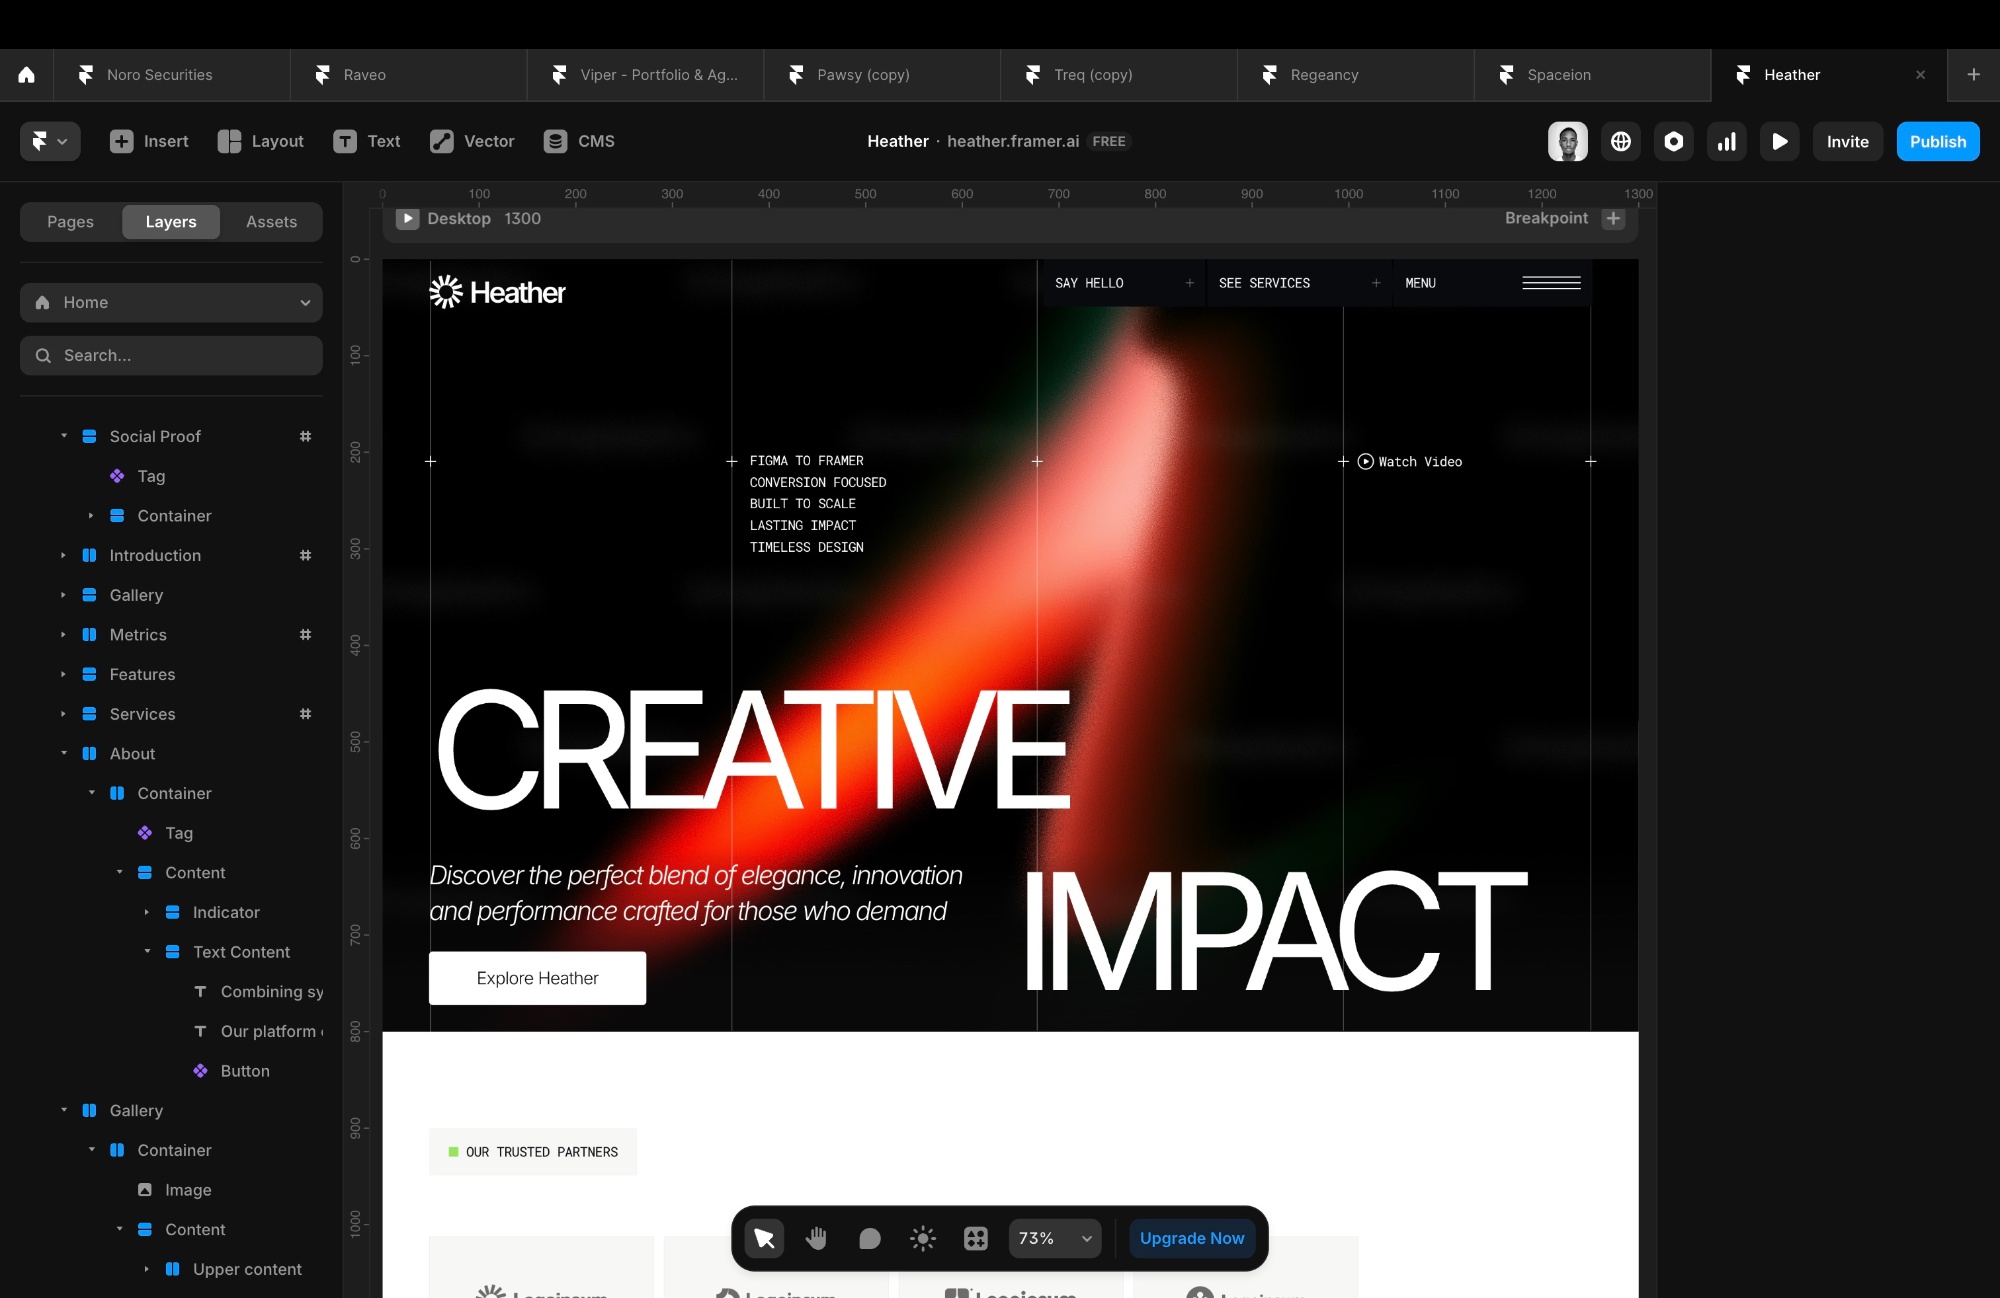Switch to the Assets tab
The height and width of the screenshot is (1298, 2000).
coord(271,222)
